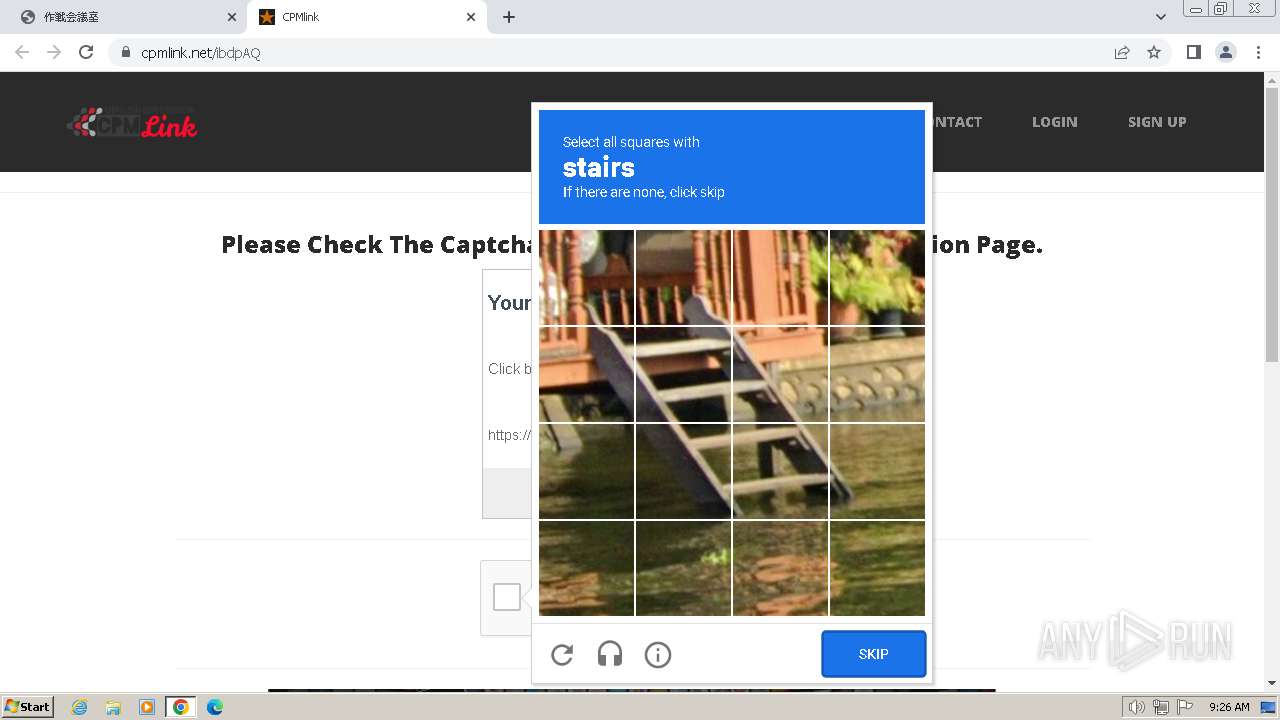The image size is (1280, 720).
Task: Select captcha tile showing upper stair steps
Action: click(684, 374)
